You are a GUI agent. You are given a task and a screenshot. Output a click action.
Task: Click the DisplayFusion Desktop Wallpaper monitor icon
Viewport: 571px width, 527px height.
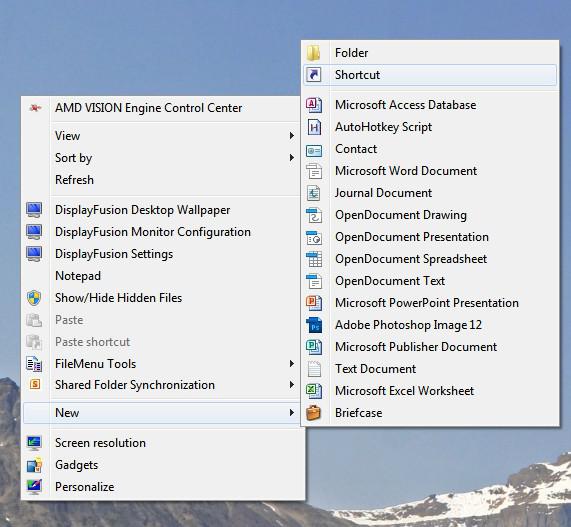tap(34, 210)
